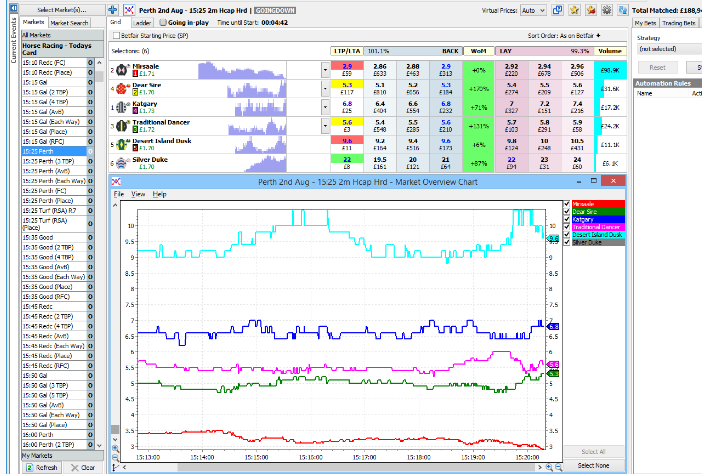Click the bug icon in top toolbar
This screenshot has height=474, width=702.
point(606,10)
